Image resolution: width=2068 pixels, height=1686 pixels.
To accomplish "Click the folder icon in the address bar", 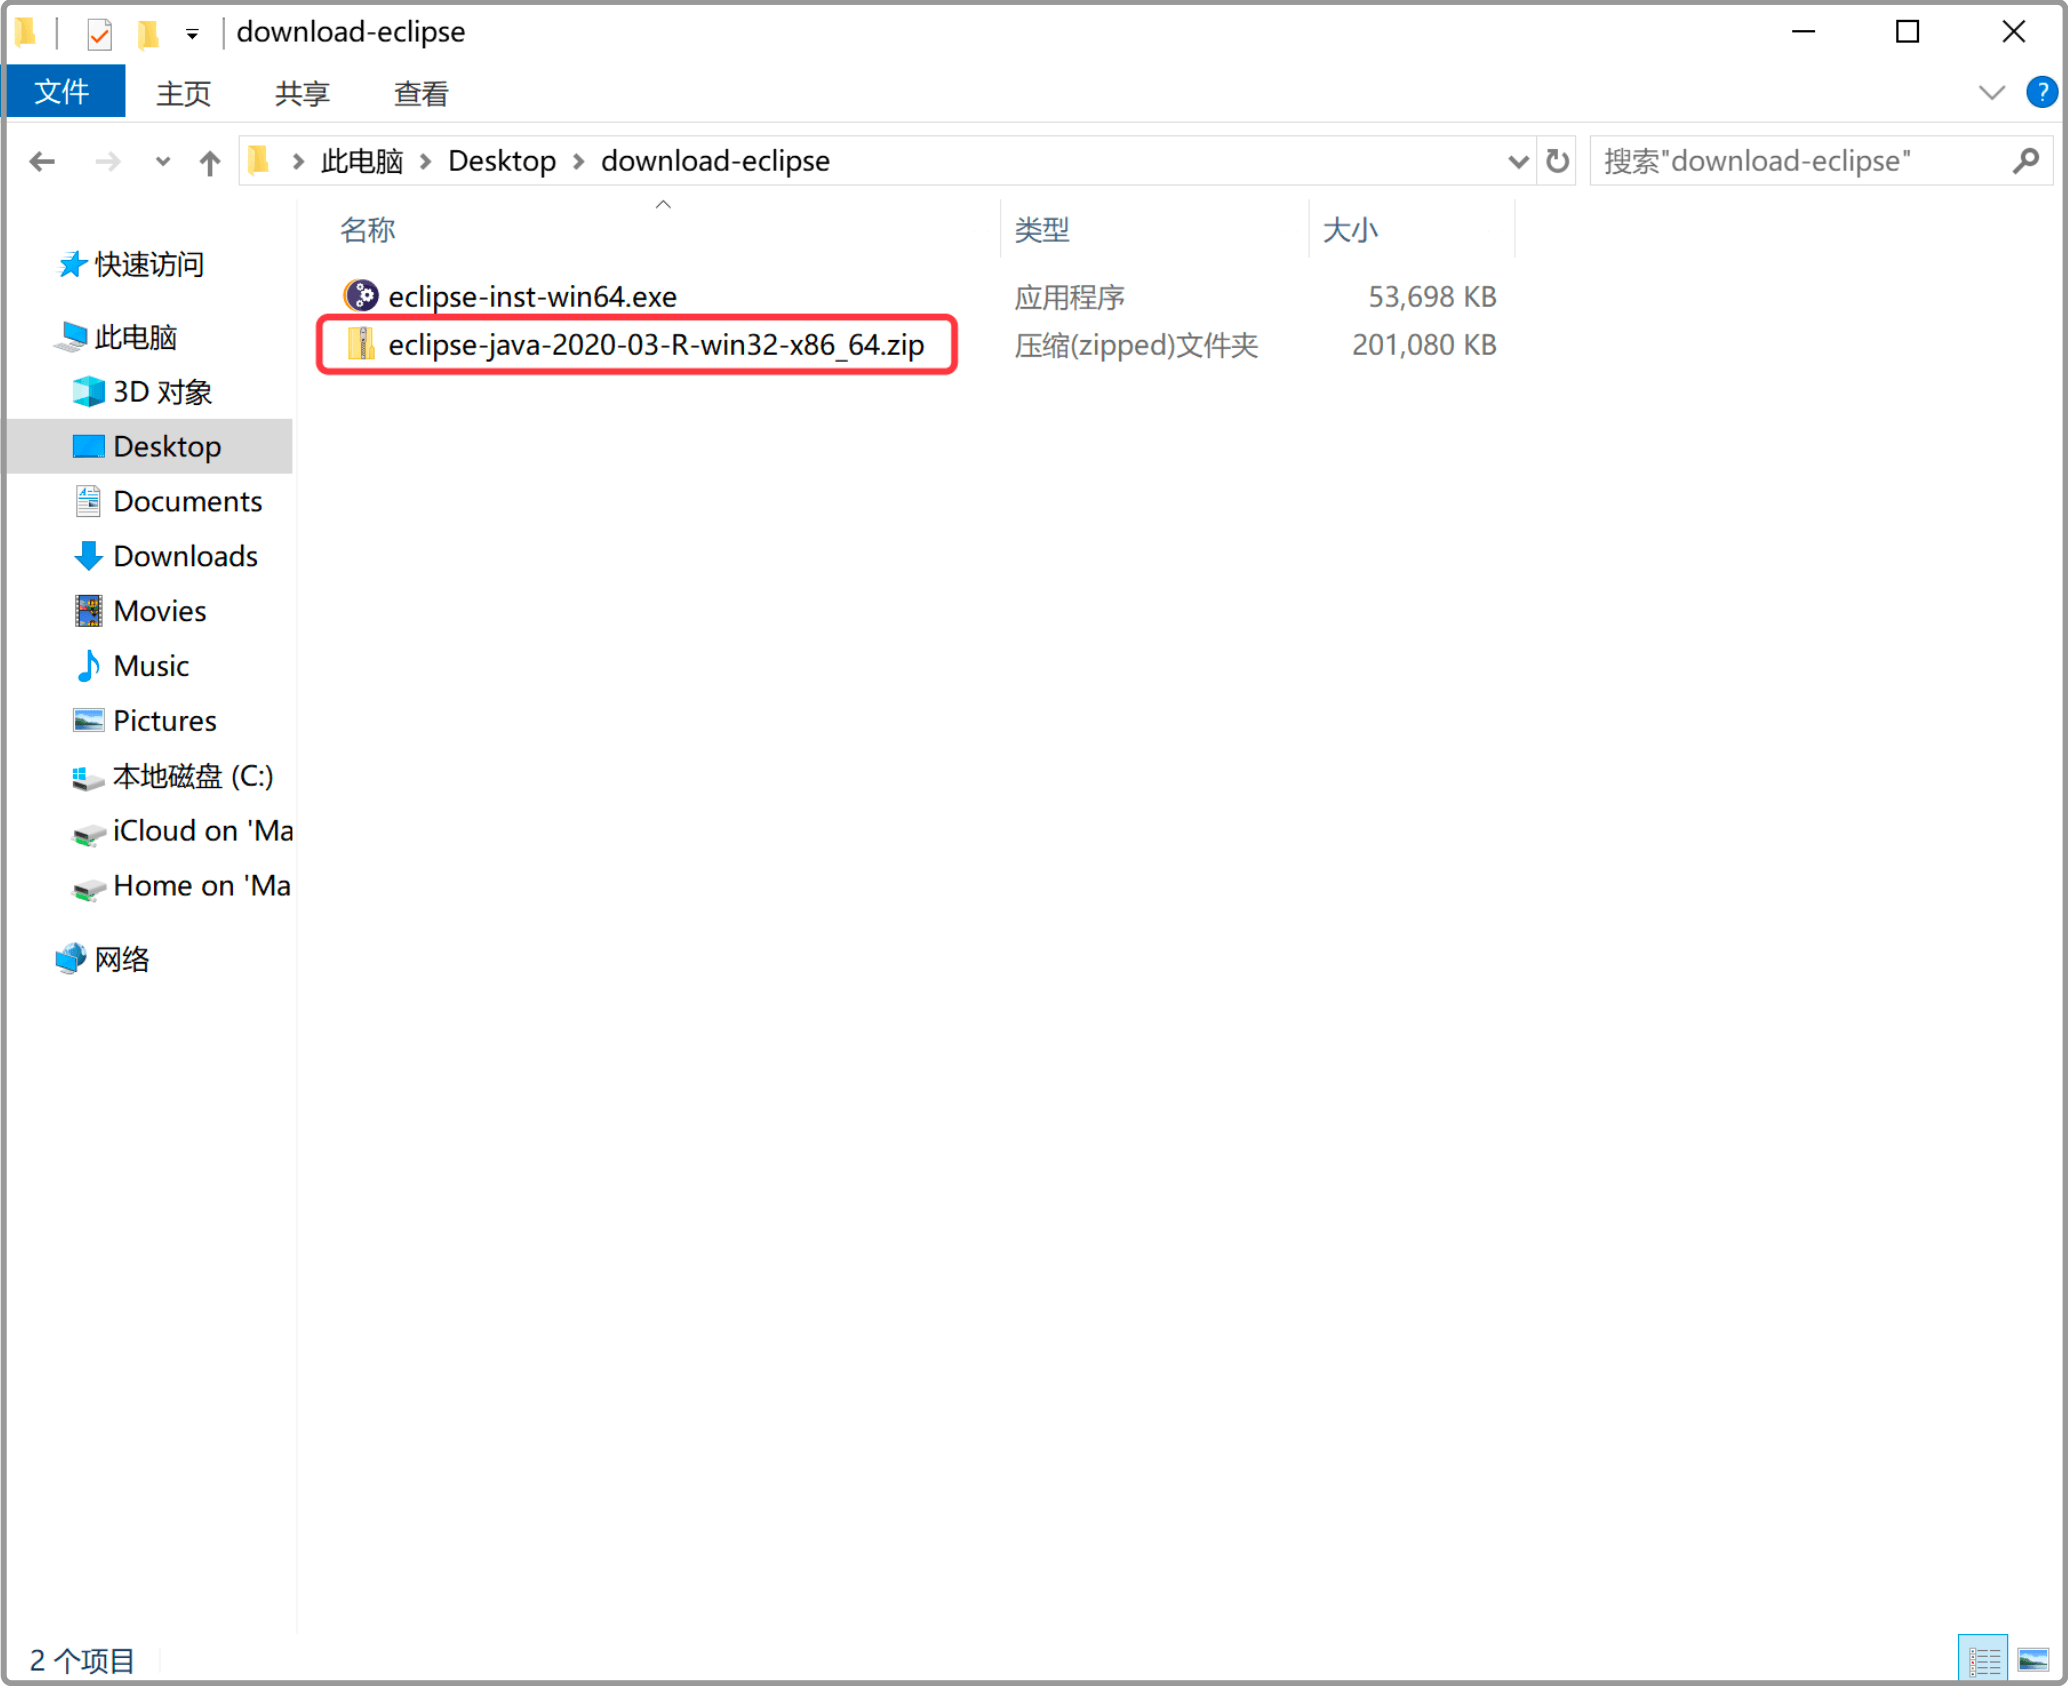I will point(259,160).
